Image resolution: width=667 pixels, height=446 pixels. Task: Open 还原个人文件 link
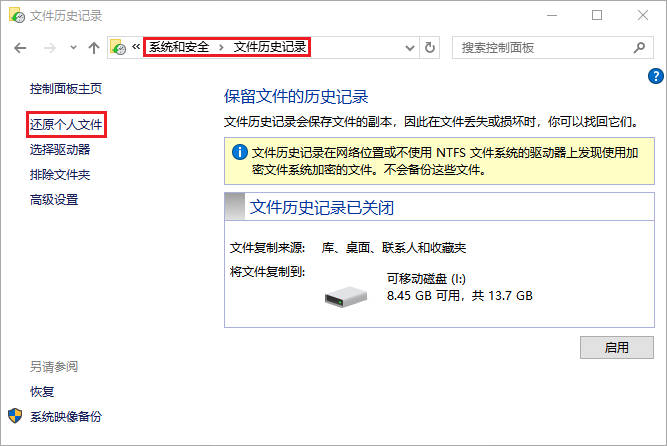[x=66, y=125]
